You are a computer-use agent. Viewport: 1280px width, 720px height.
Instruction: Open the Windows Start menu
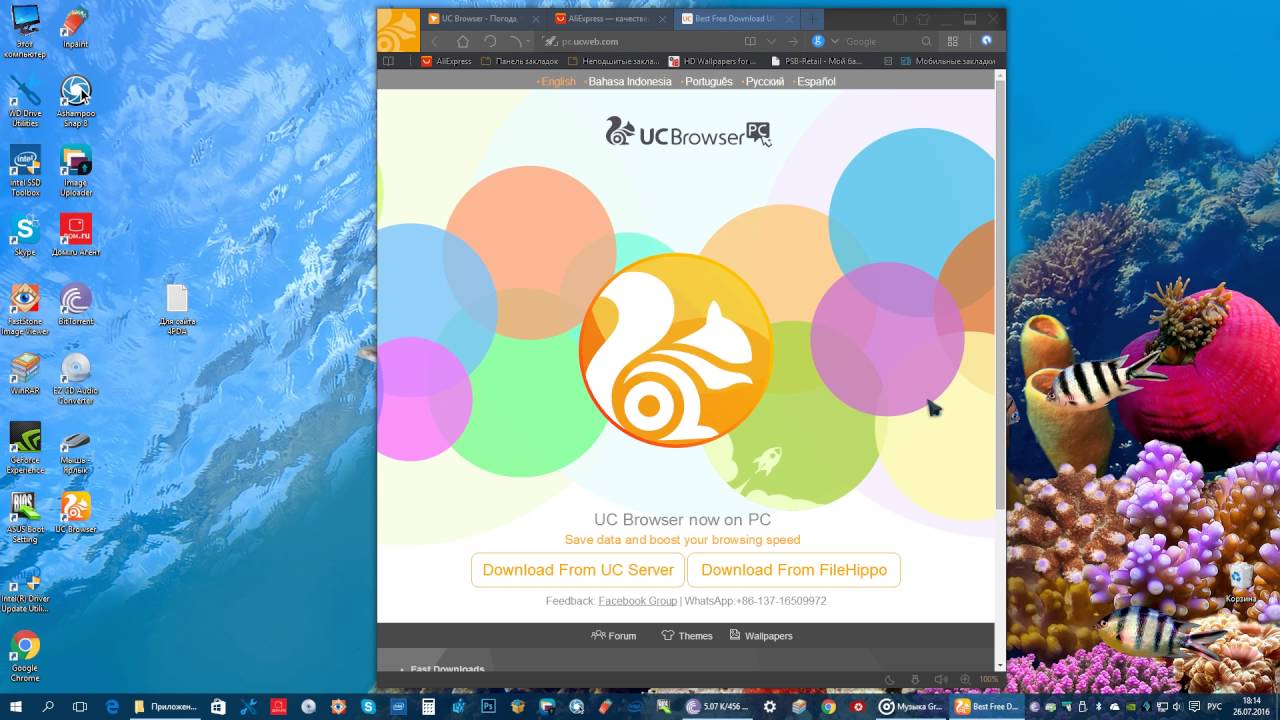(x=16, y=706)
